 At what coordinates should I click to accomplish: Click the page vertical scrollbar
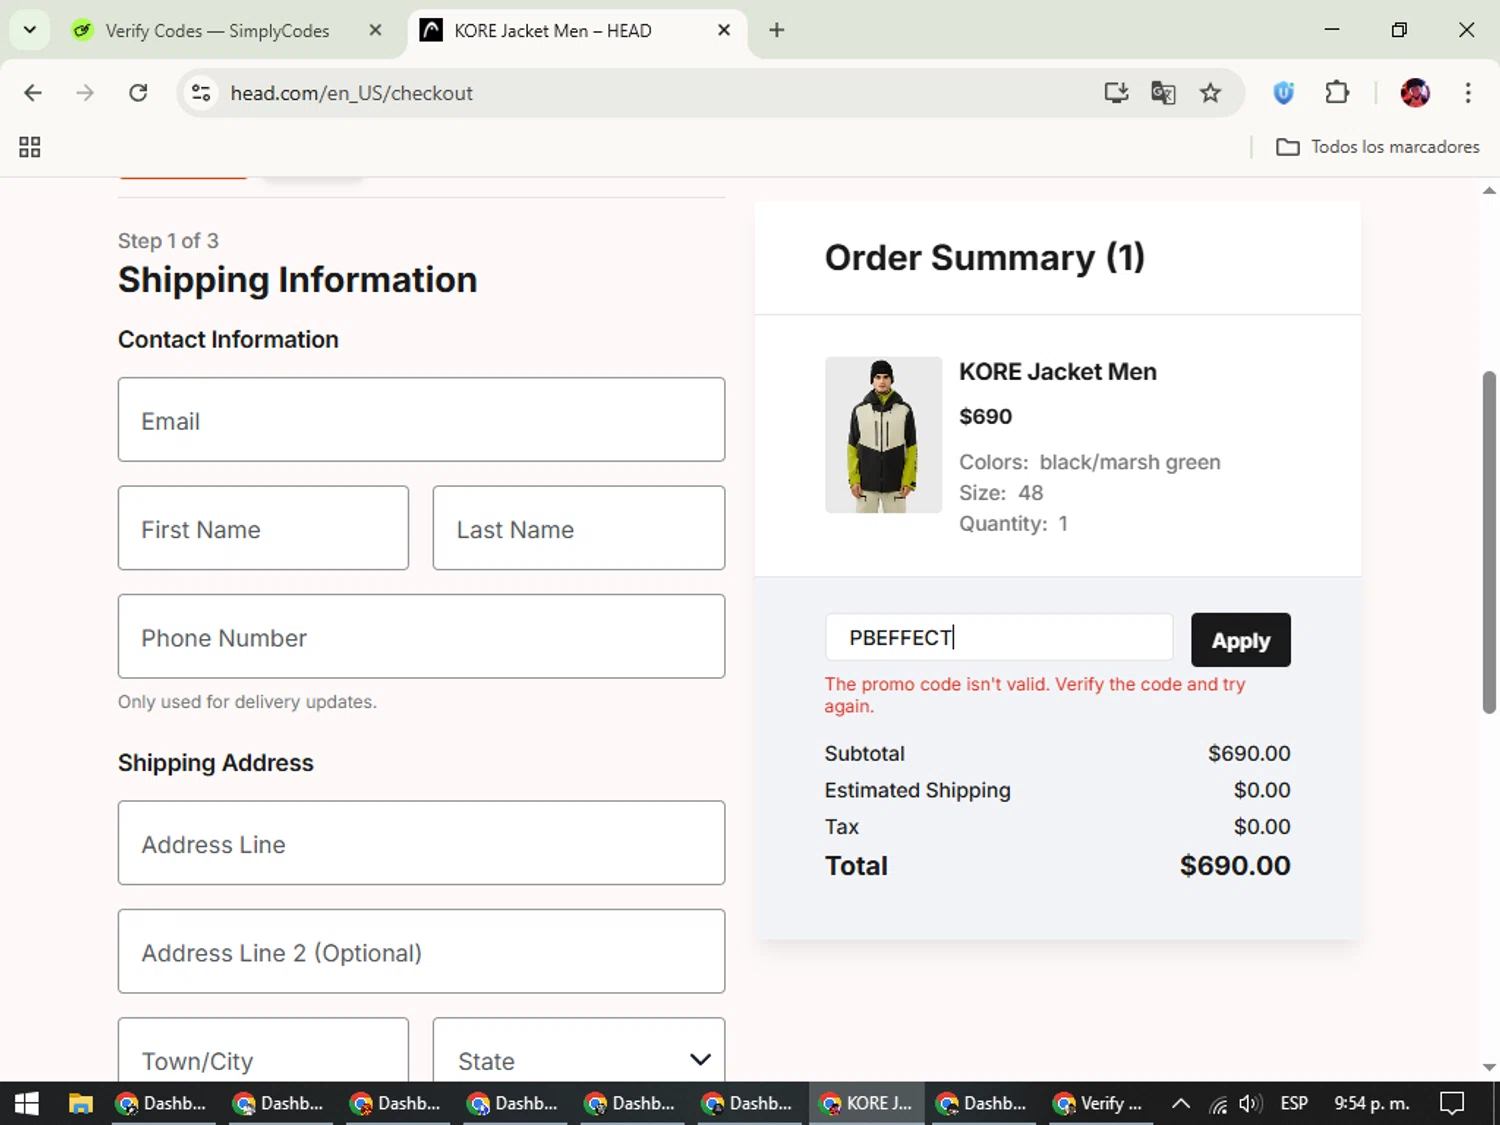pyautogui.click(x=1489, y=542)
